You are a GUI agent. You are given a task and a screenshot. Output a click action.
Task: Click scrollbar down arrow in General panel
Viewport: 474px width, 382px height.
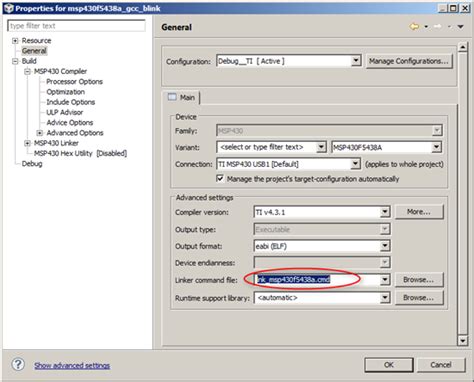(463, 341)
